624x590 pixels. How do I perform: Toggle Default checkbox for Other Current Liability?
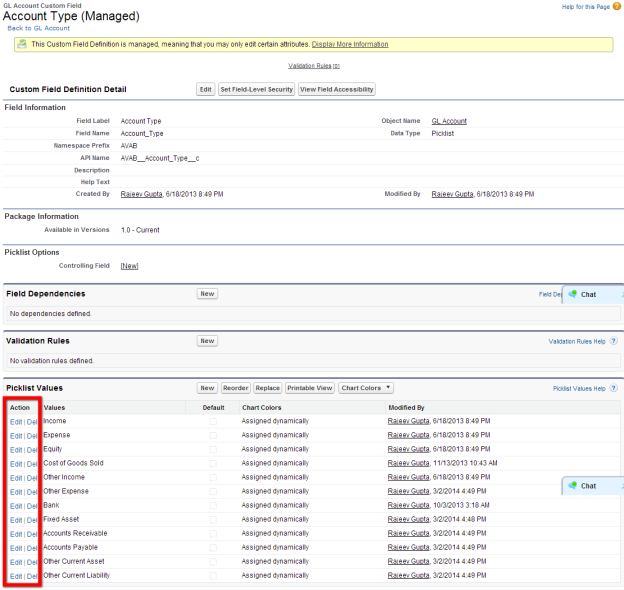tap(212, 576)
